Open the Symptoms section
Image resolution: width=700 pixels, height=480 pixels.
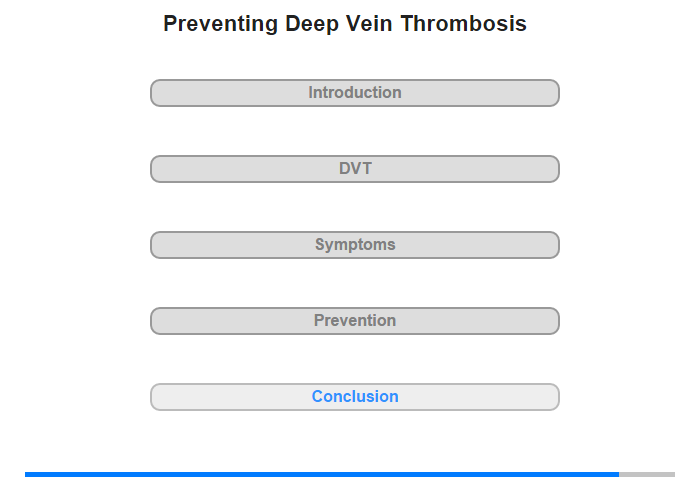tap(355, 245)
